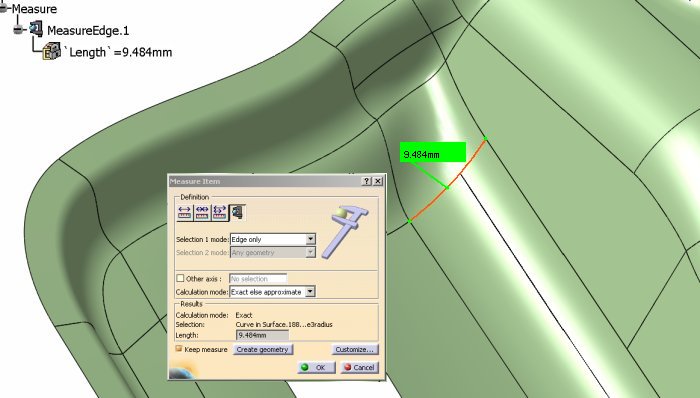Click the help question mark in dialog title
This screenshot has height=398, width=700.
point(366,181)
